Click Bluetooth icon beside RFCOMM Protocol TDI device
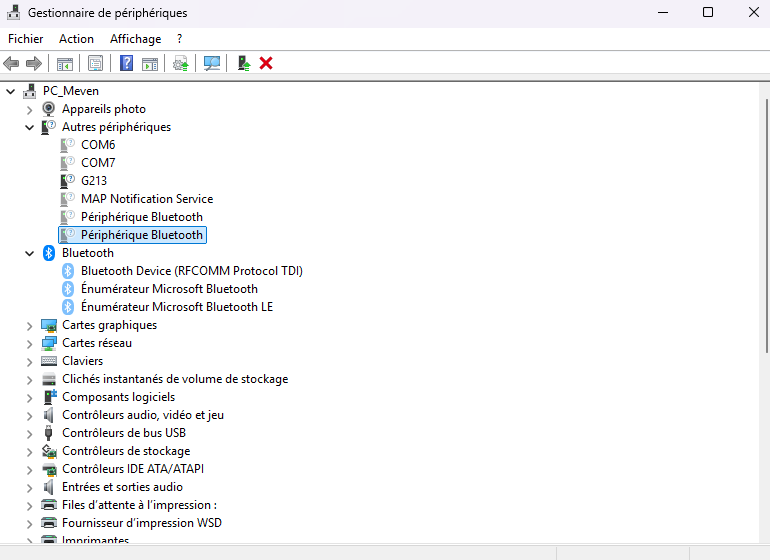The width and height of the screenshot is (770, 560). pyautogui.click(x=68, y=271)
